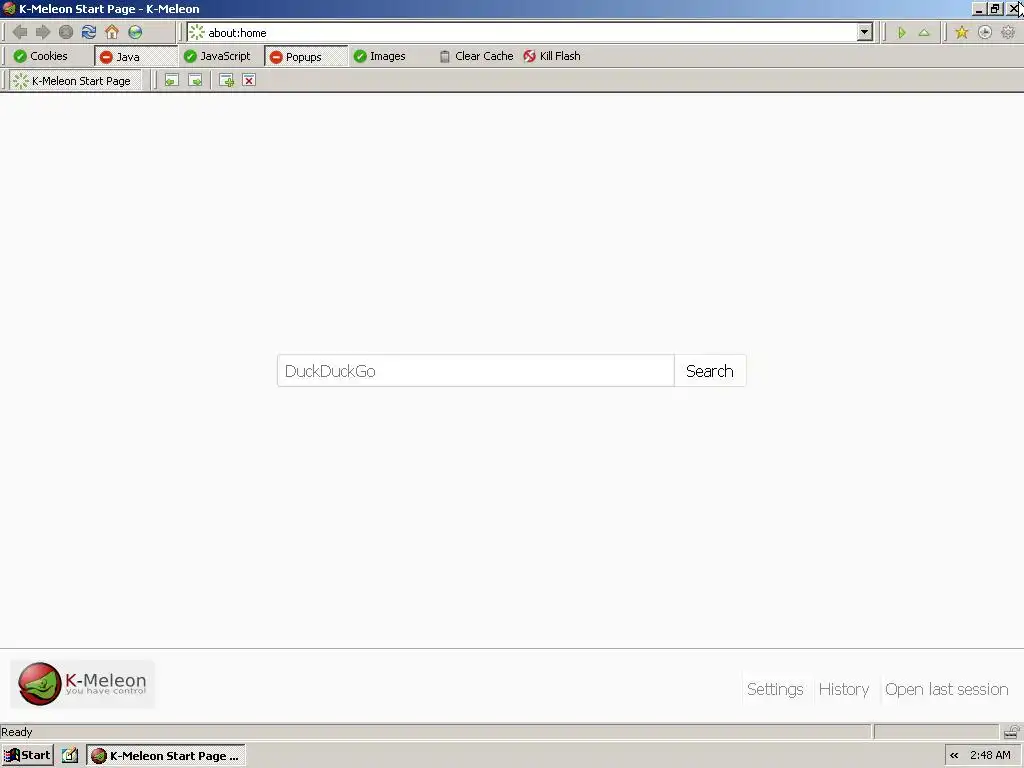This screenshot has height=768, width=1024.
Task: Click the security lock icon in status bar
Action: tap(1012, 731)
